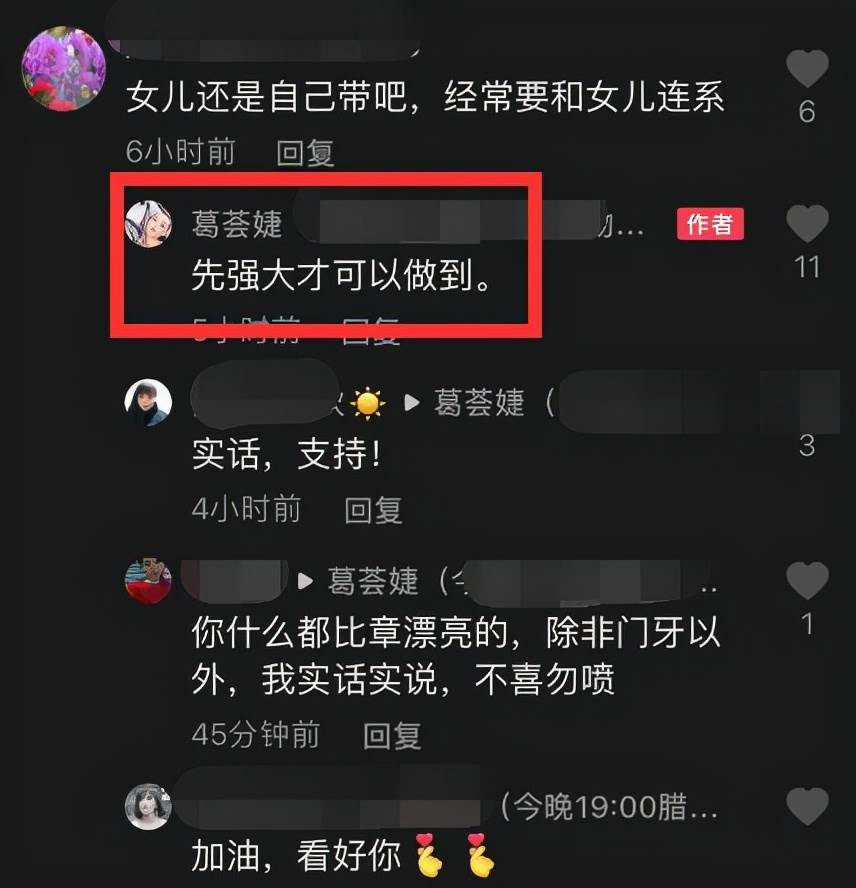Like the 加油，看好你 comment
The image size is (856, 888).
[807, 806]
